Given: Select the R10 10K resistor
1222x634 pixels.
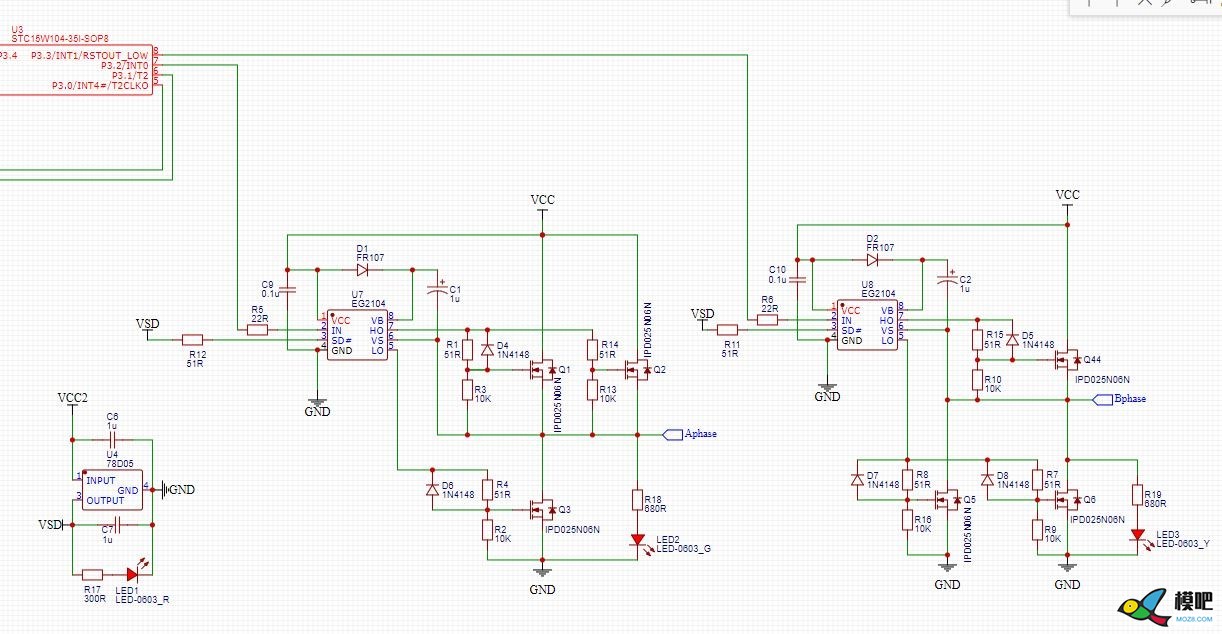Looking at the screenshot, I should click(977, 380).
